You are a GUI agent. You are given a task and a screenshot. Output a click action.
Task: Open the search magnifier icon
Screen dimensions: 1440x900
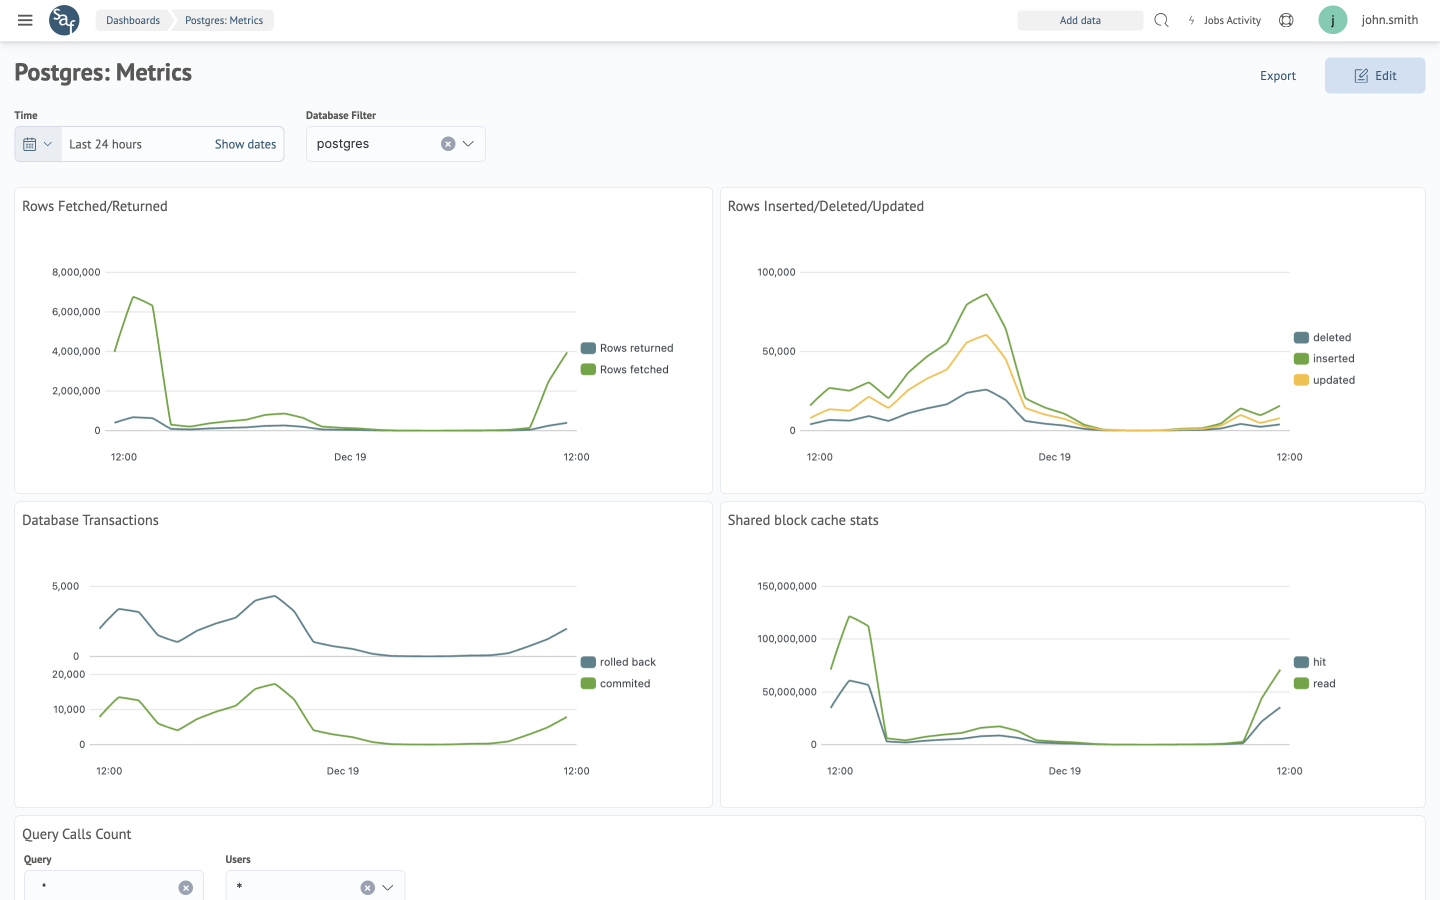1161,20
